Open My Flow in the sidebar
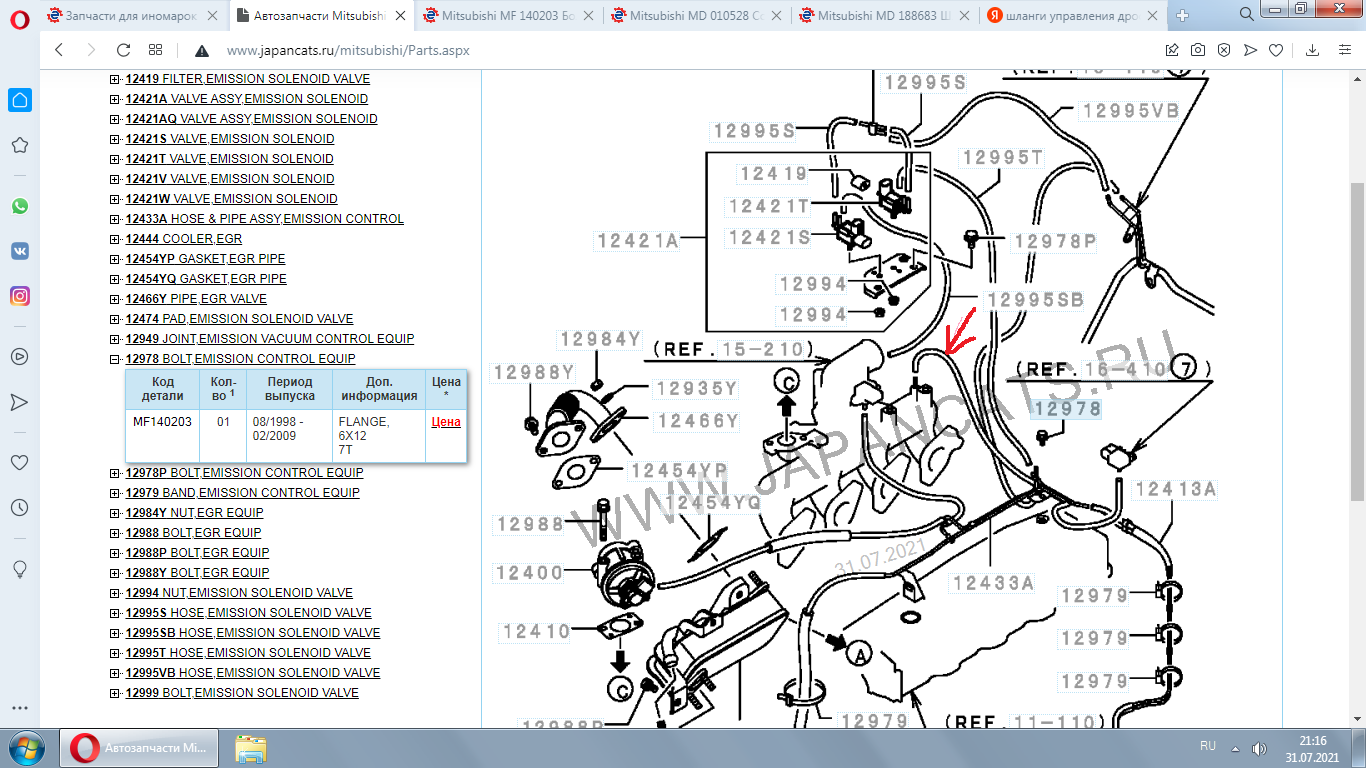 tap(20, 402)
